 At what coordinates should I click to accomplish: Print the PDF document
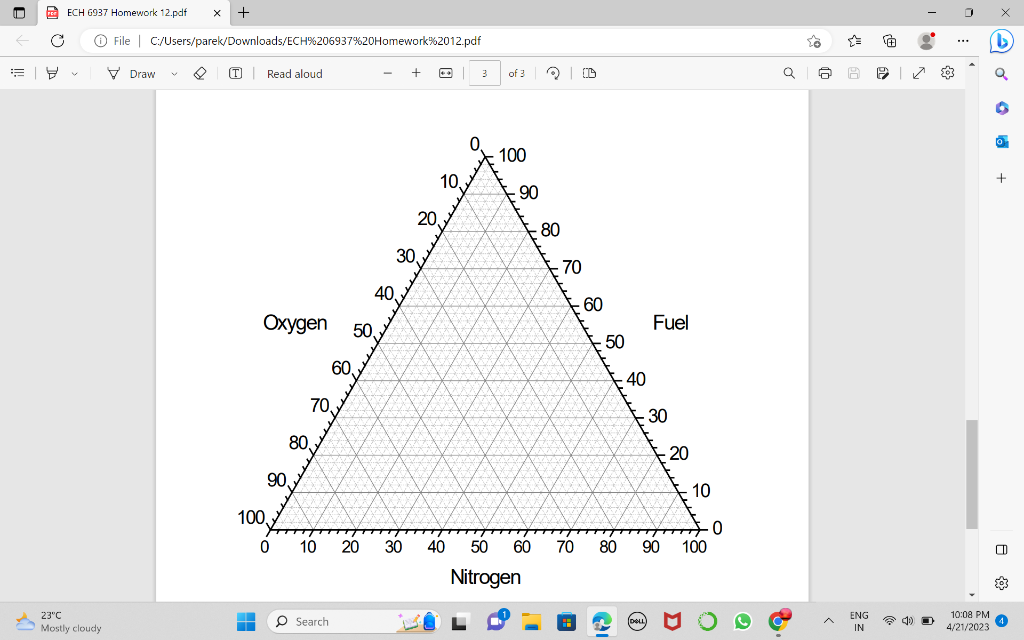[x=824, y=72]
